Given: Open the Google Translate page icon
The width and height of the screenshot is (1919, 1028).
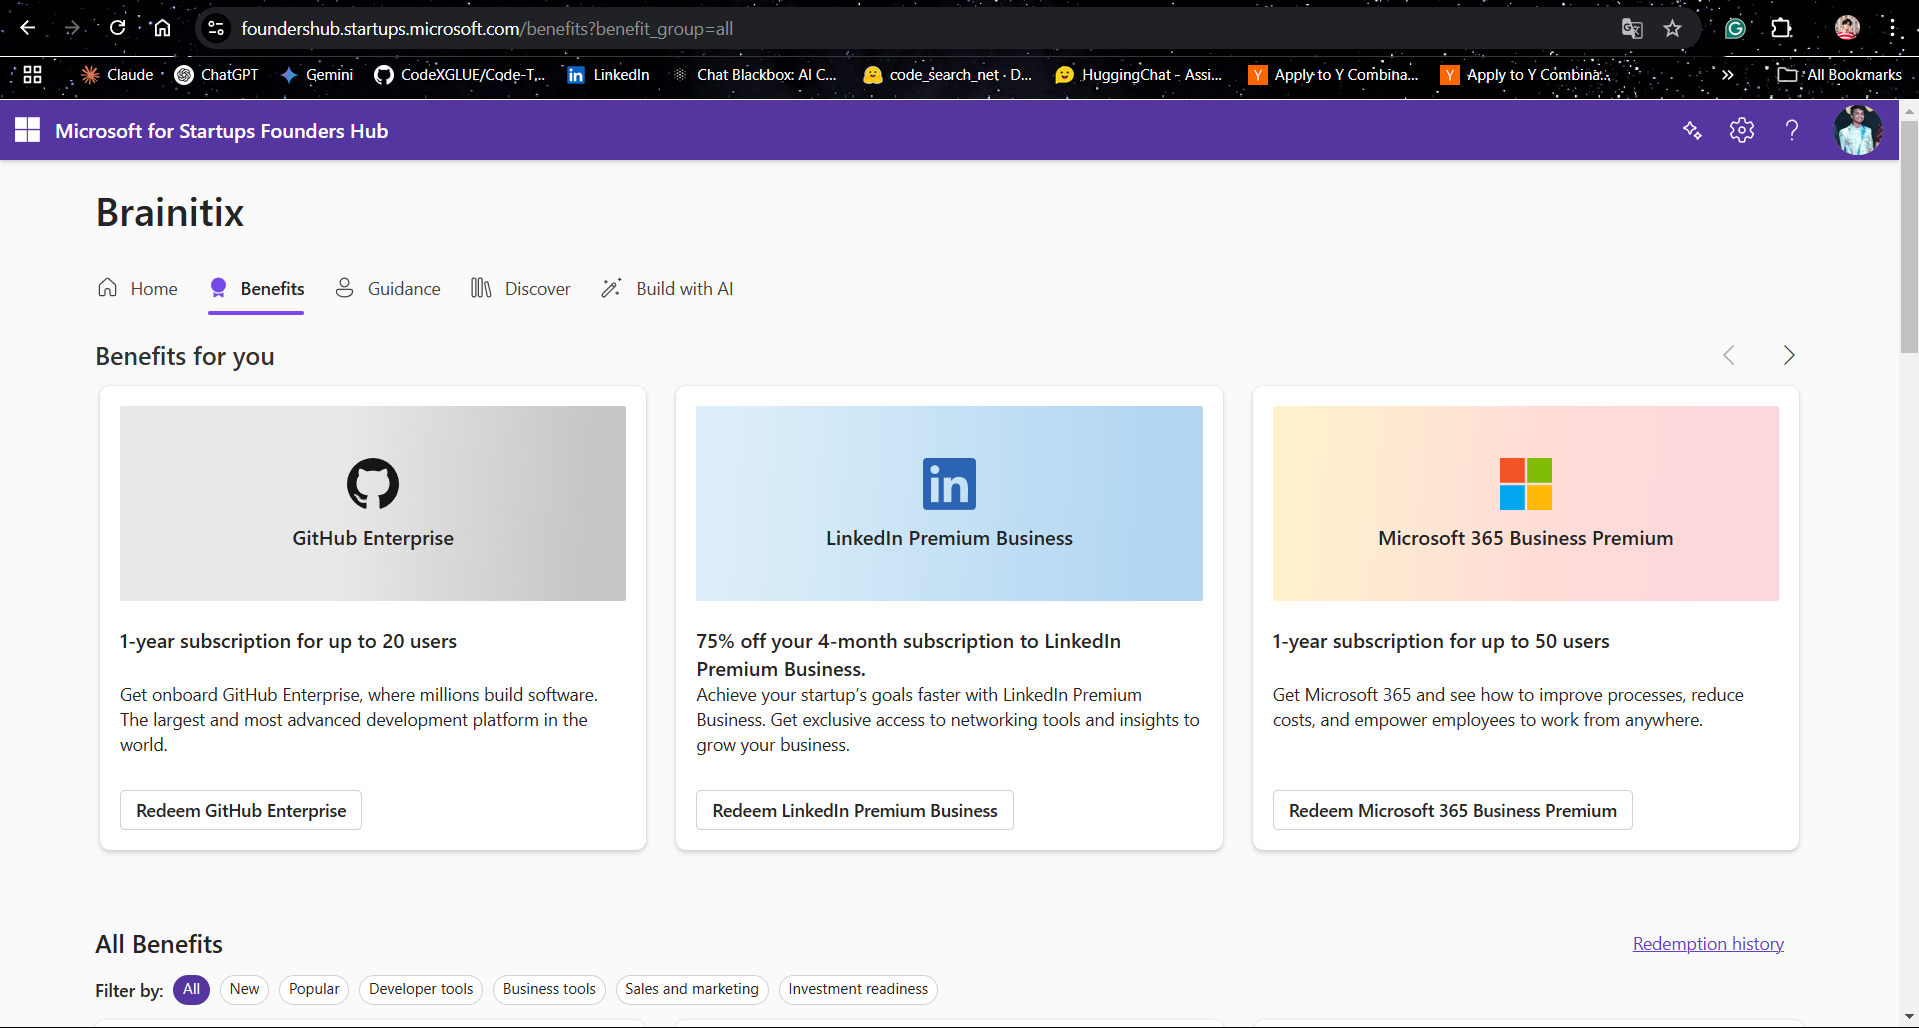Looking at the screenshot, I should tap(1632, 29).
